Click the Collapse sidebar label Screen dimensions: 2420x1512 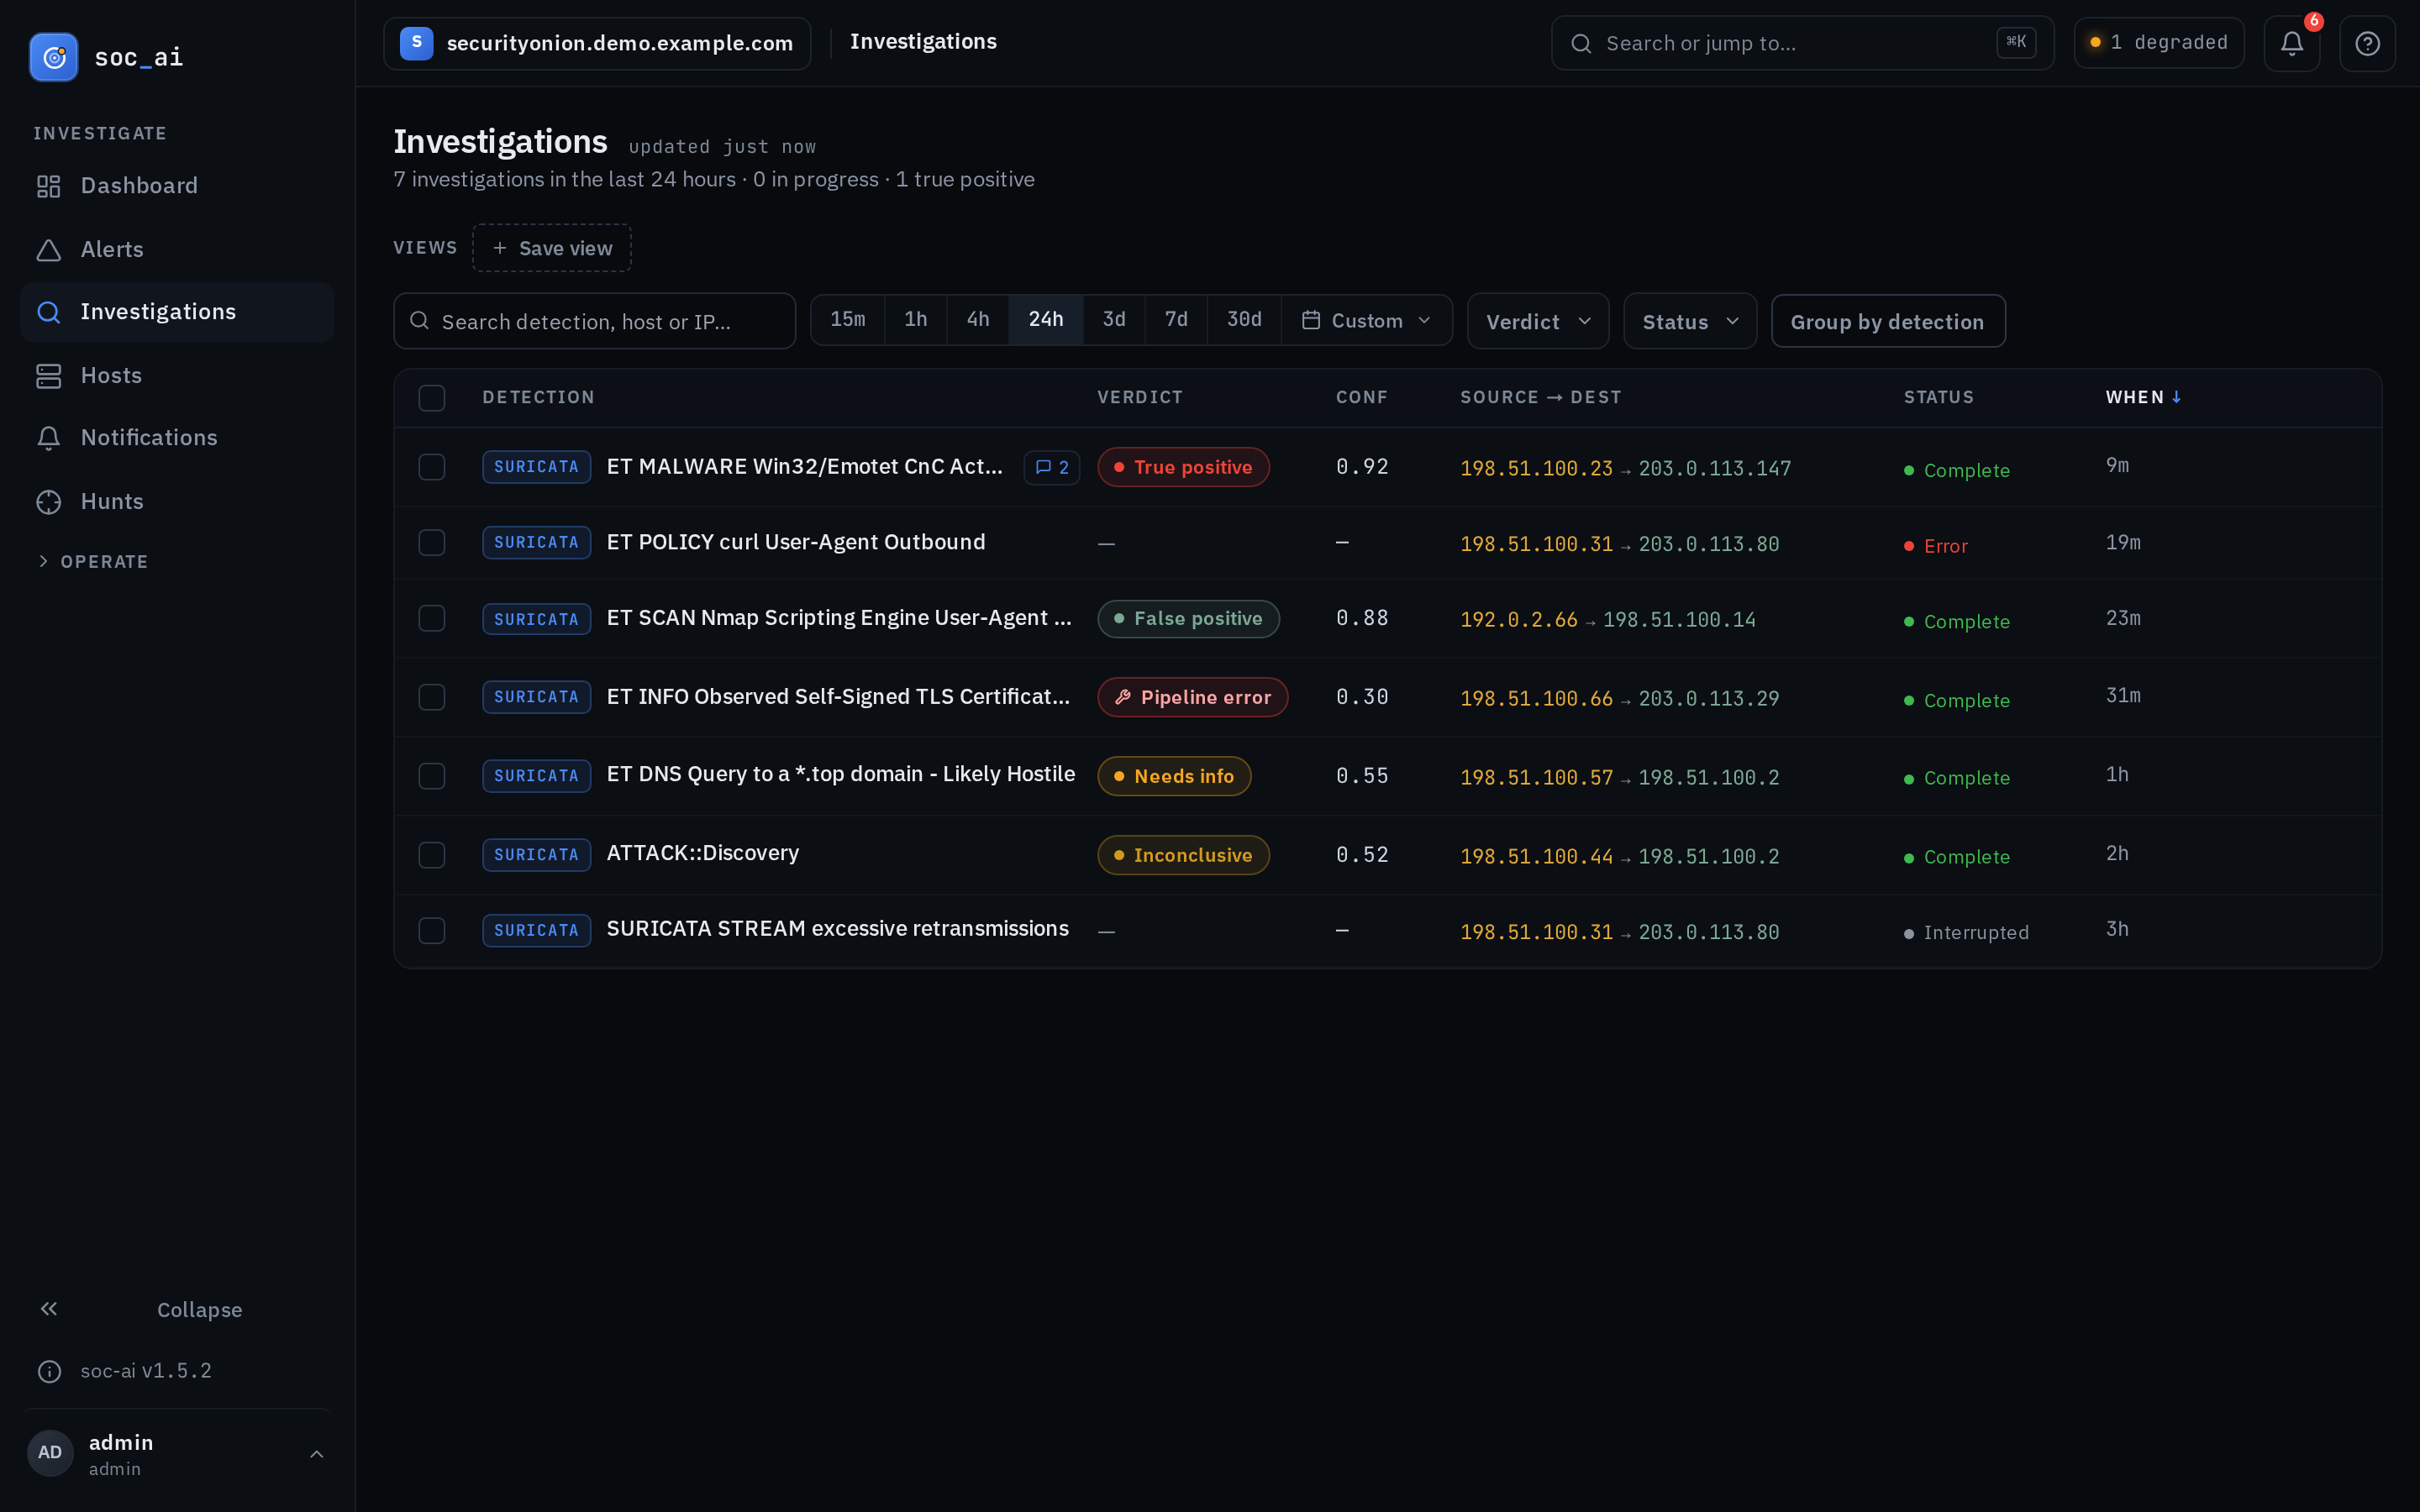pyautogui.click(x=199, y=1310)
